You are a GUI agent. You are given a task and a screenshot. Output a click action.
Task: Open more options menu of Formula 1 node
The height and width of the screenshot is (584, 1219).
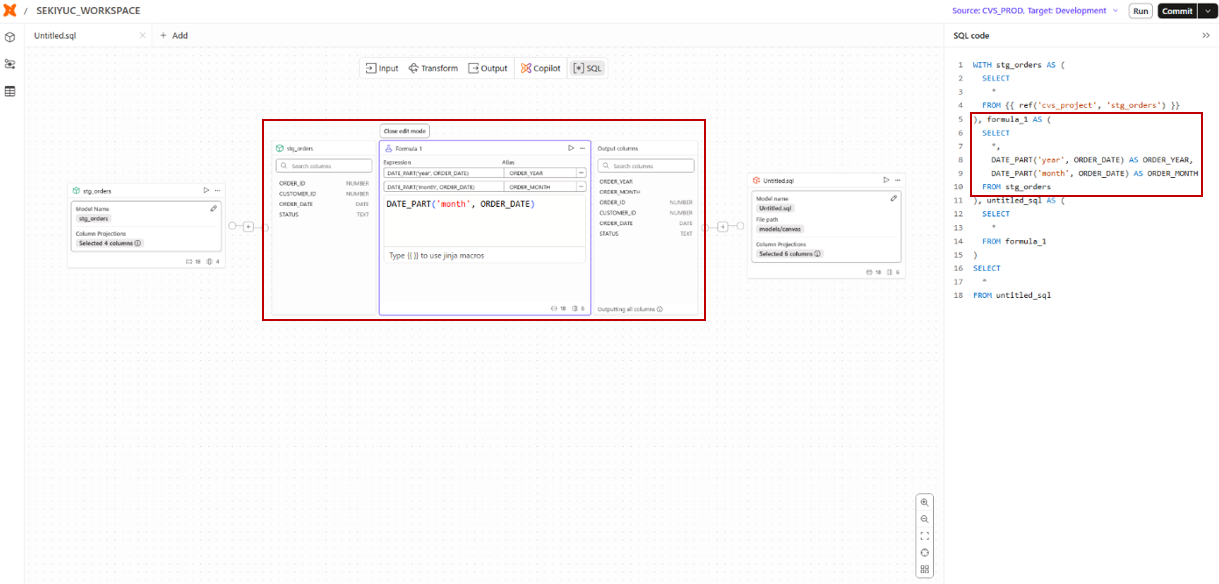point(582,148)
